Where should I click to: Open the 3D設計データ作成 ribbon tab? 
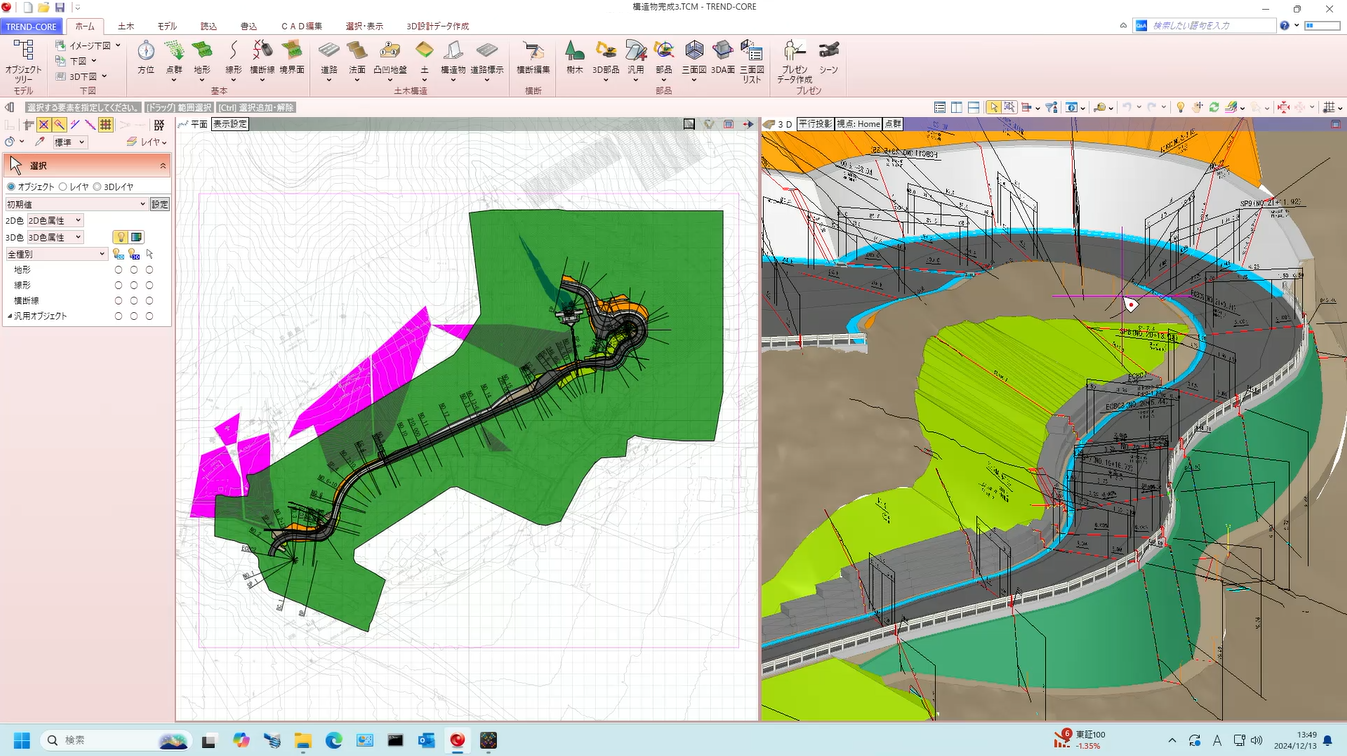tap(438, 26)
